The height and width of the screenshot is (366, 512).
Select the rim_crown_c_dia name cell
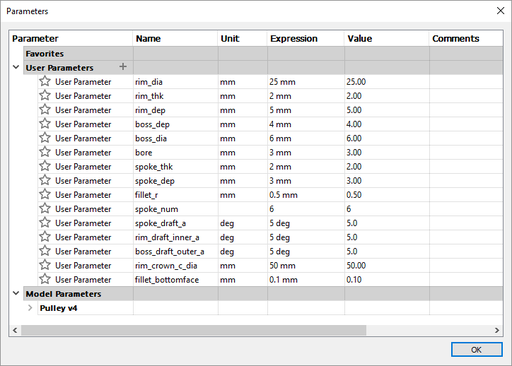tap(176, 265)
